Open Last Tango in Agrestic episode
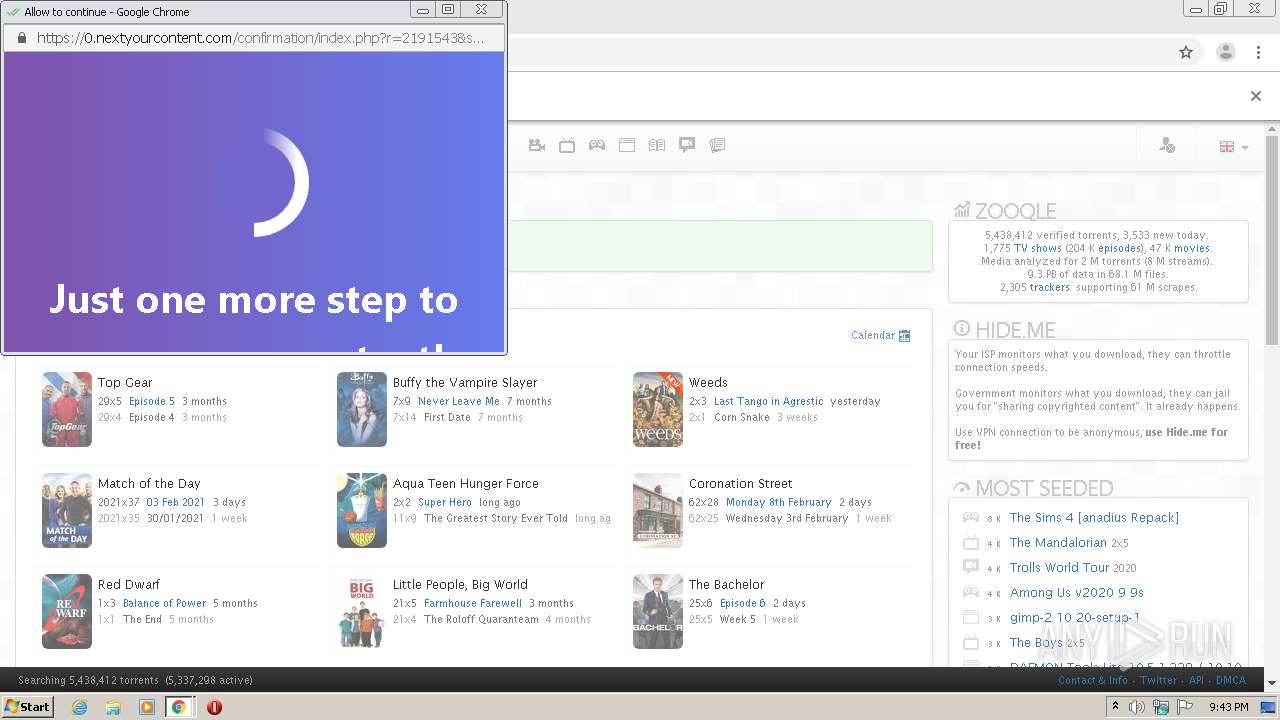1280x720 pixels. pos(769,401)
